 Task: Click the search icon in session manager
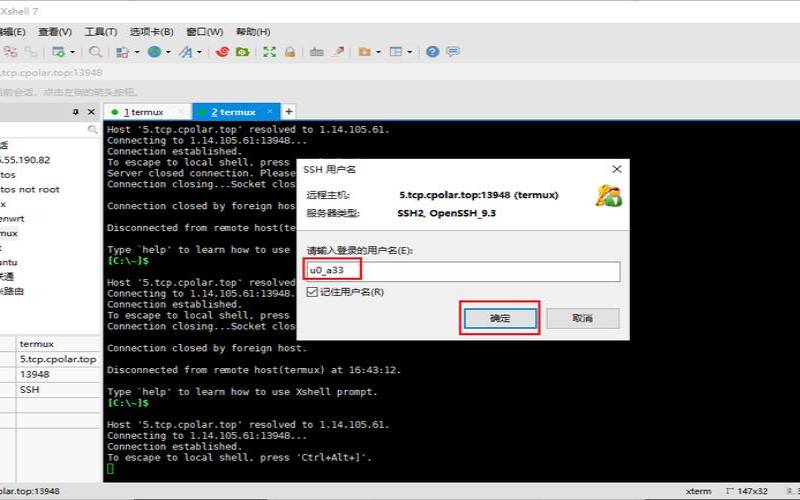pyautogui.click(x=92, y=130)
